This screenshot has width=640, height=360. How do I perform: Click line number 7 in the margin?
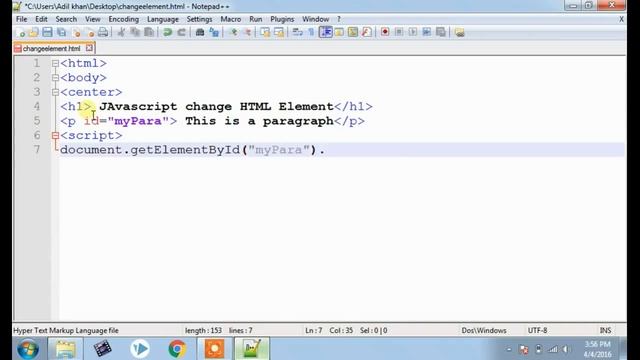[x=37, y=150]
